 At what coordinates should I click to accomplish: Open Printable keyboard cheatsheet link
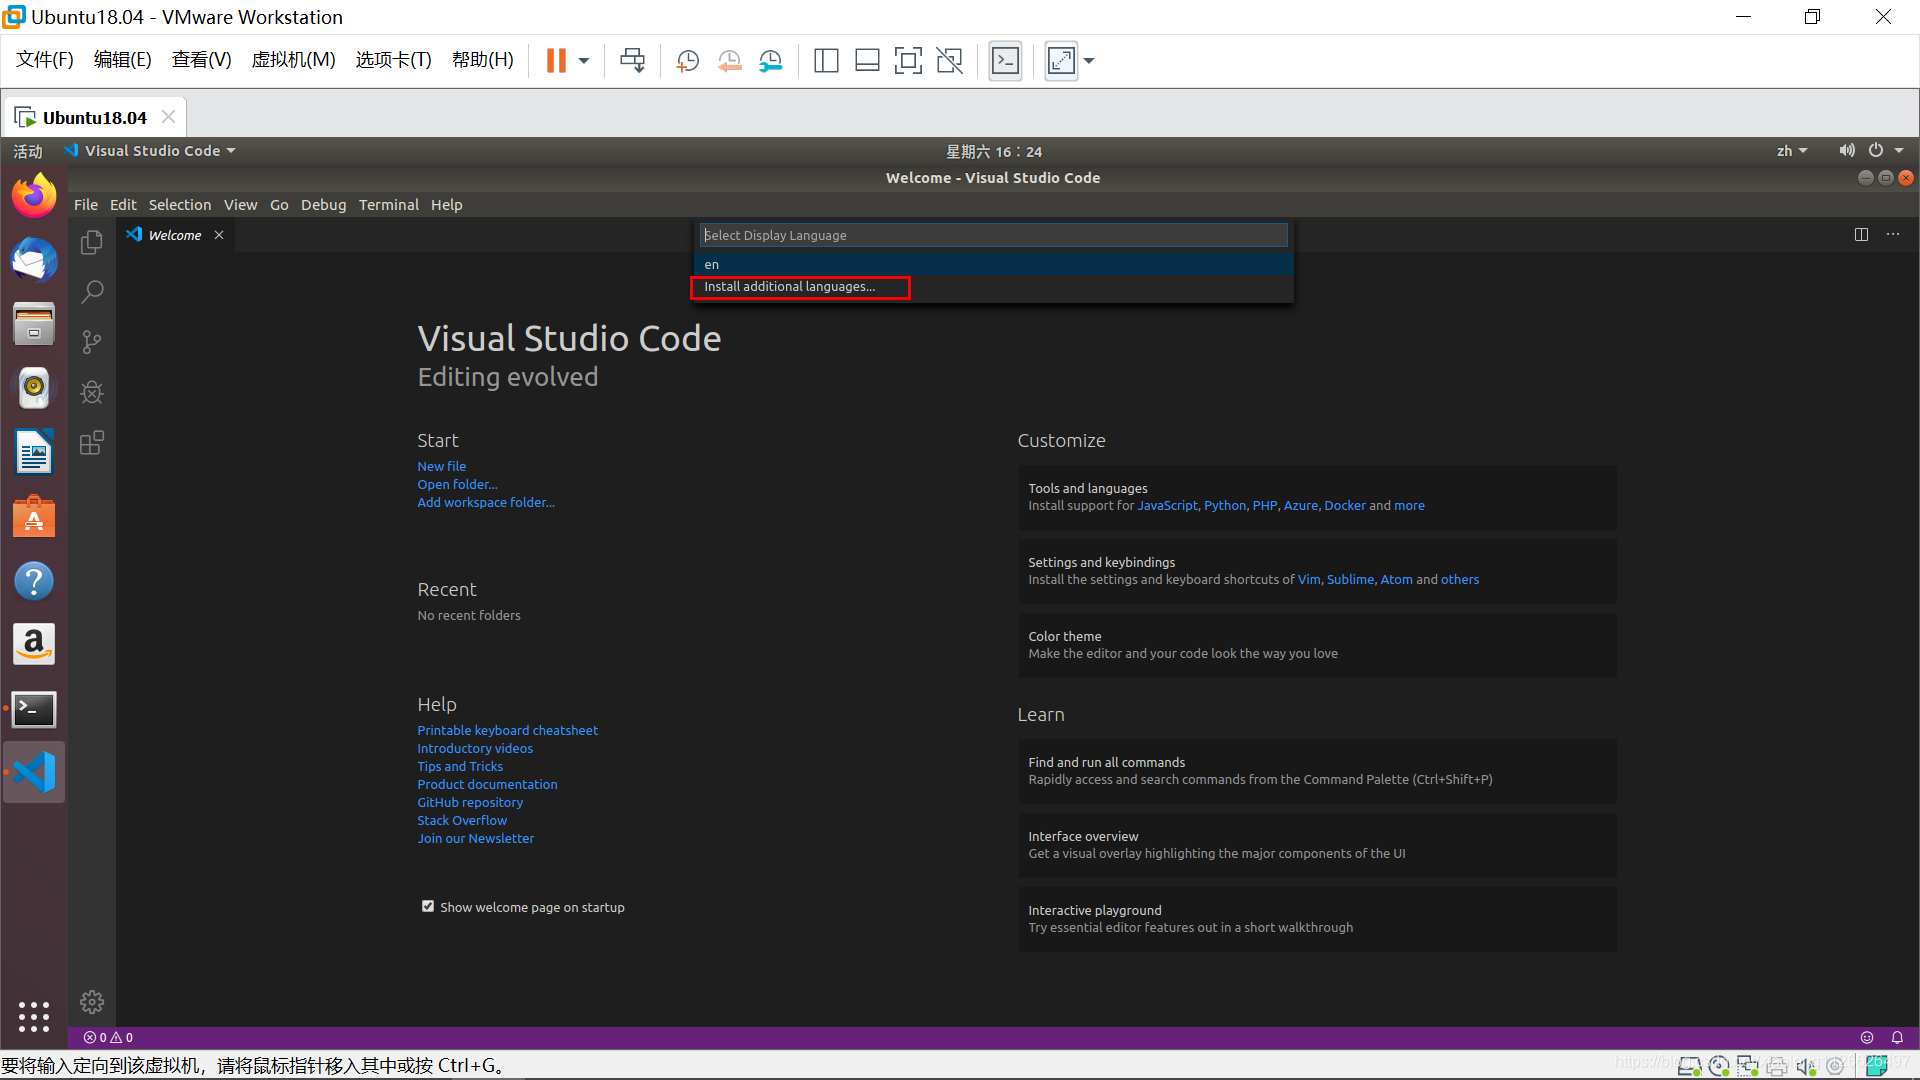click(507, 730)
